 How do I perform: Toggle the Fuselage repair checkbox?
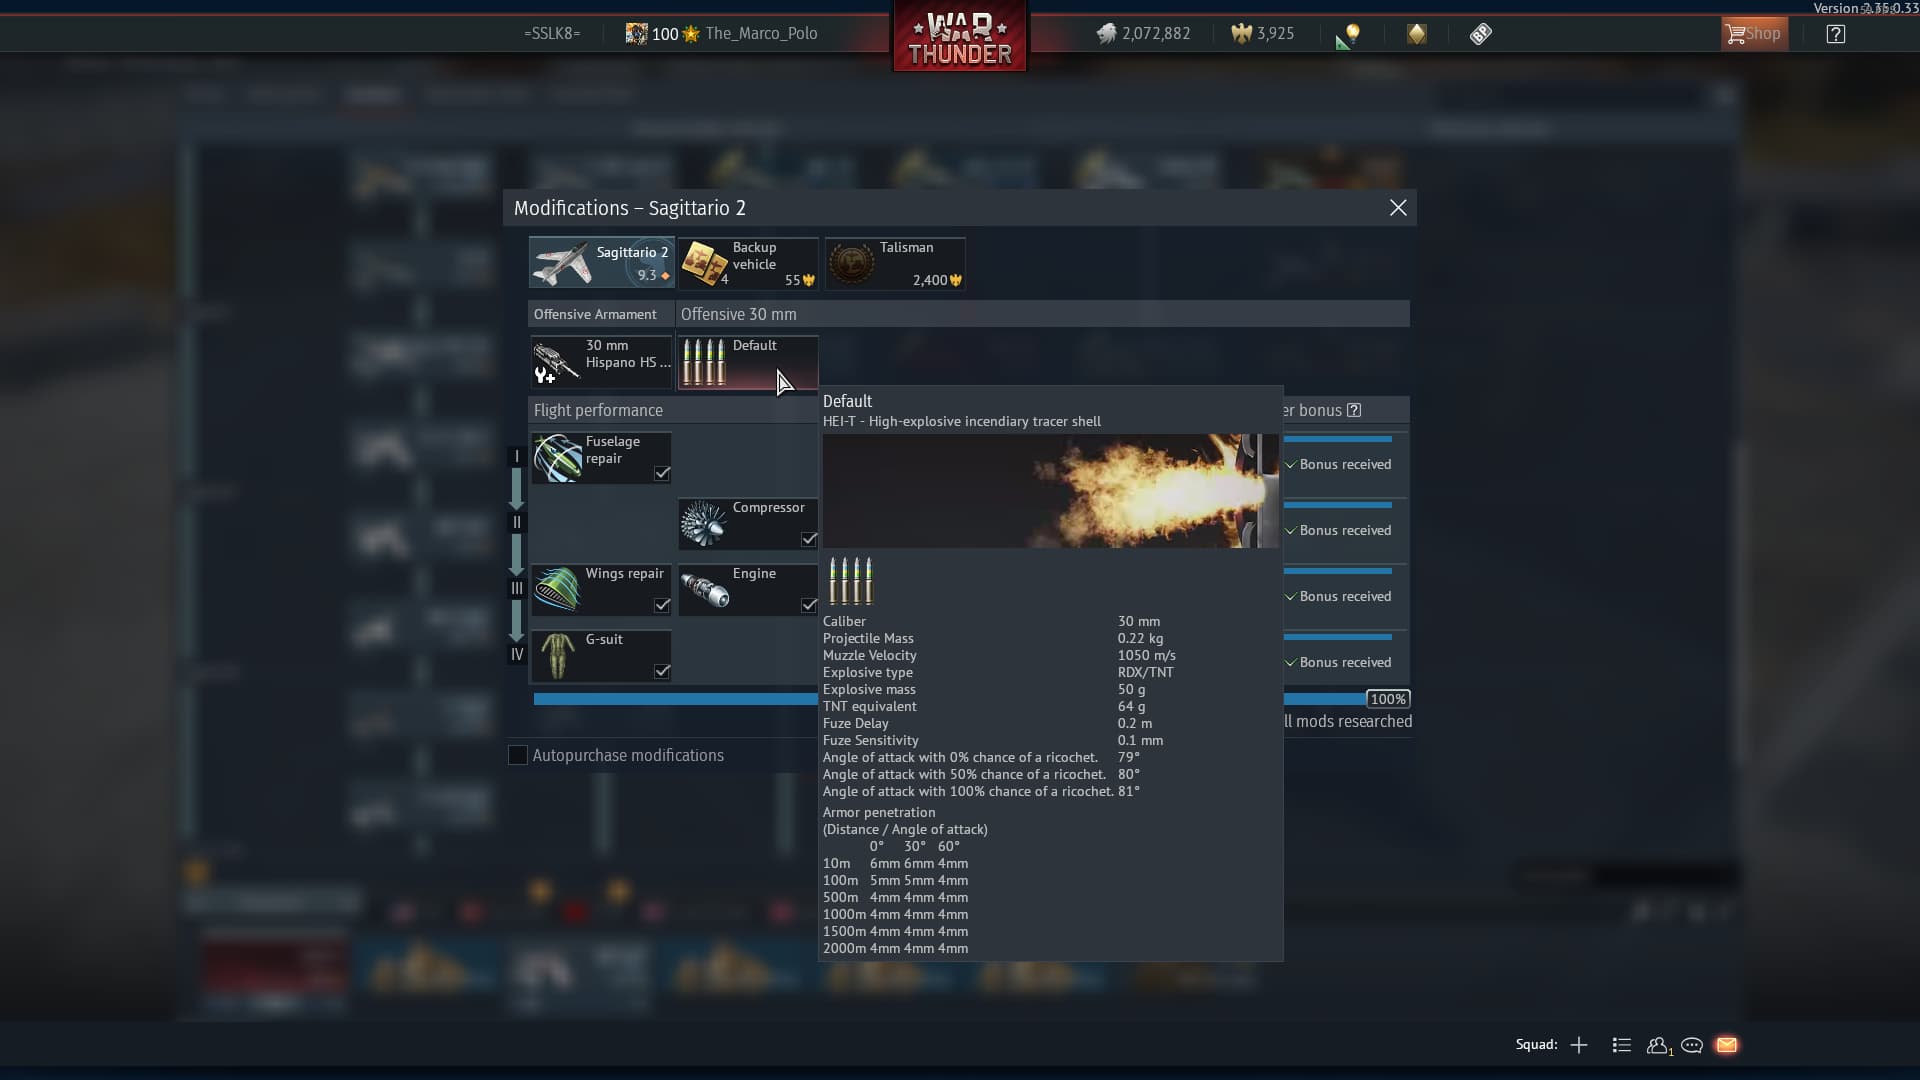[x=662, y=473]
